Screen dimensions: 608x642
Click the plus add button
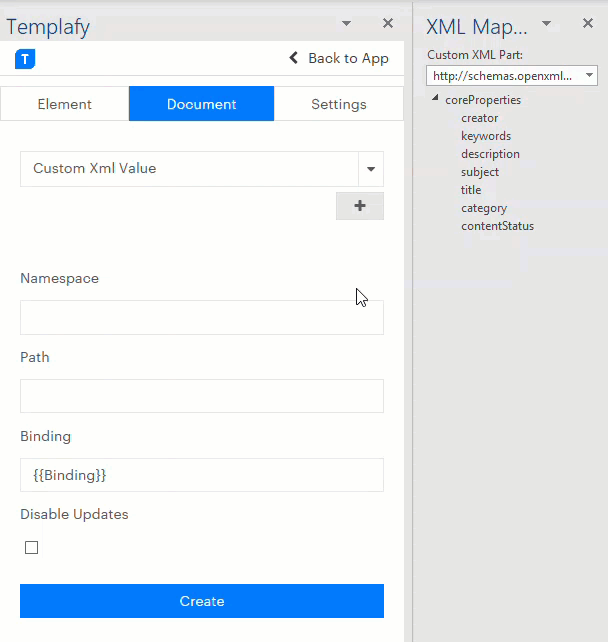pos(360,206)
